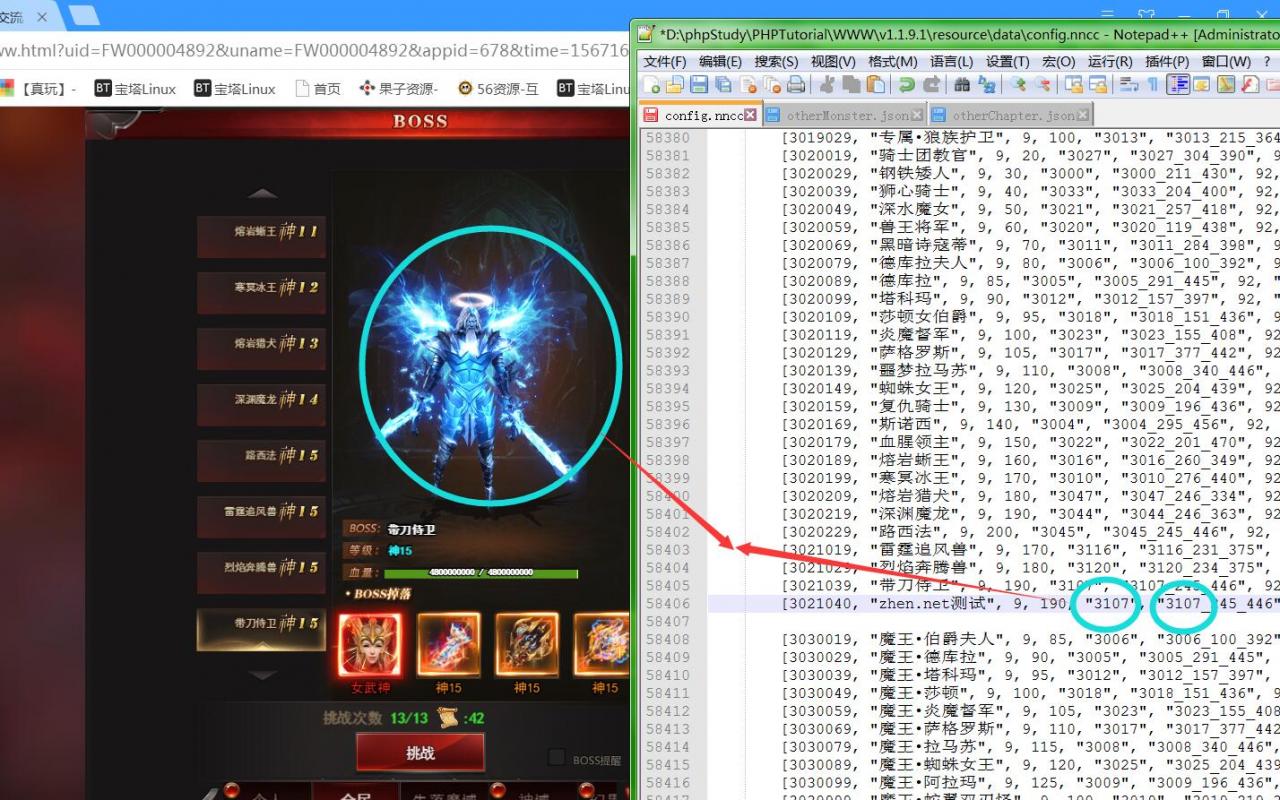The height and width of the screenshot is (800, 1280).
Task: Click the red 挑战 button
Action: click(x=420, y=753)
